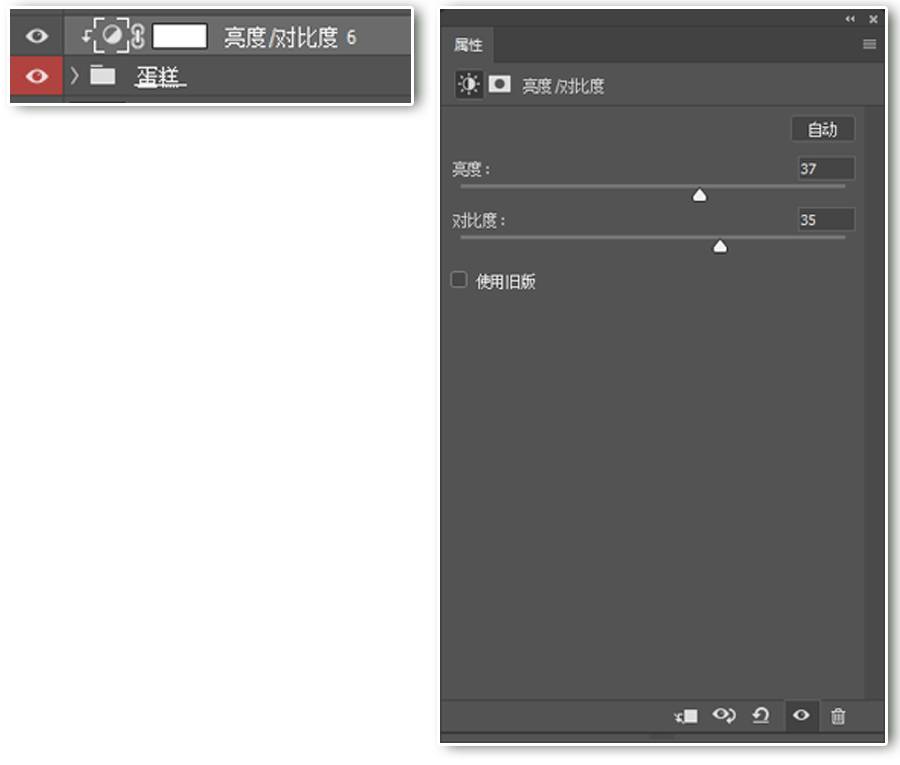Delete adjustment layer trash icon

pyautogui.click(x=838, y=716)
